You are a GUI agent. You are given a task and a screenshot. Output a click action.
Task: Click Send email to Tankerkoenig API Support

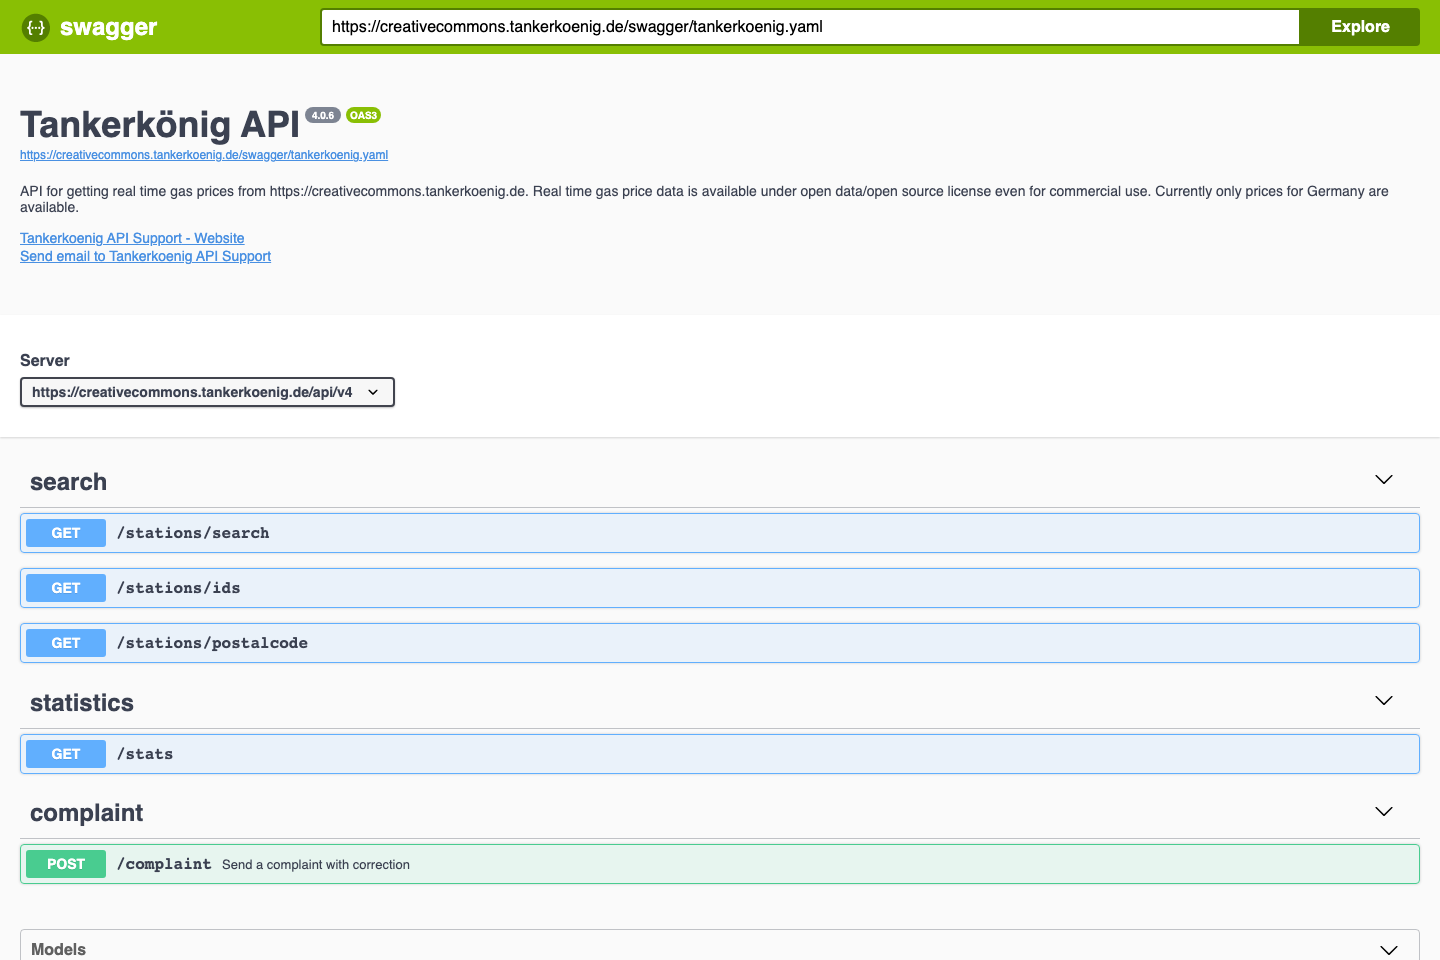coord(145,256)
